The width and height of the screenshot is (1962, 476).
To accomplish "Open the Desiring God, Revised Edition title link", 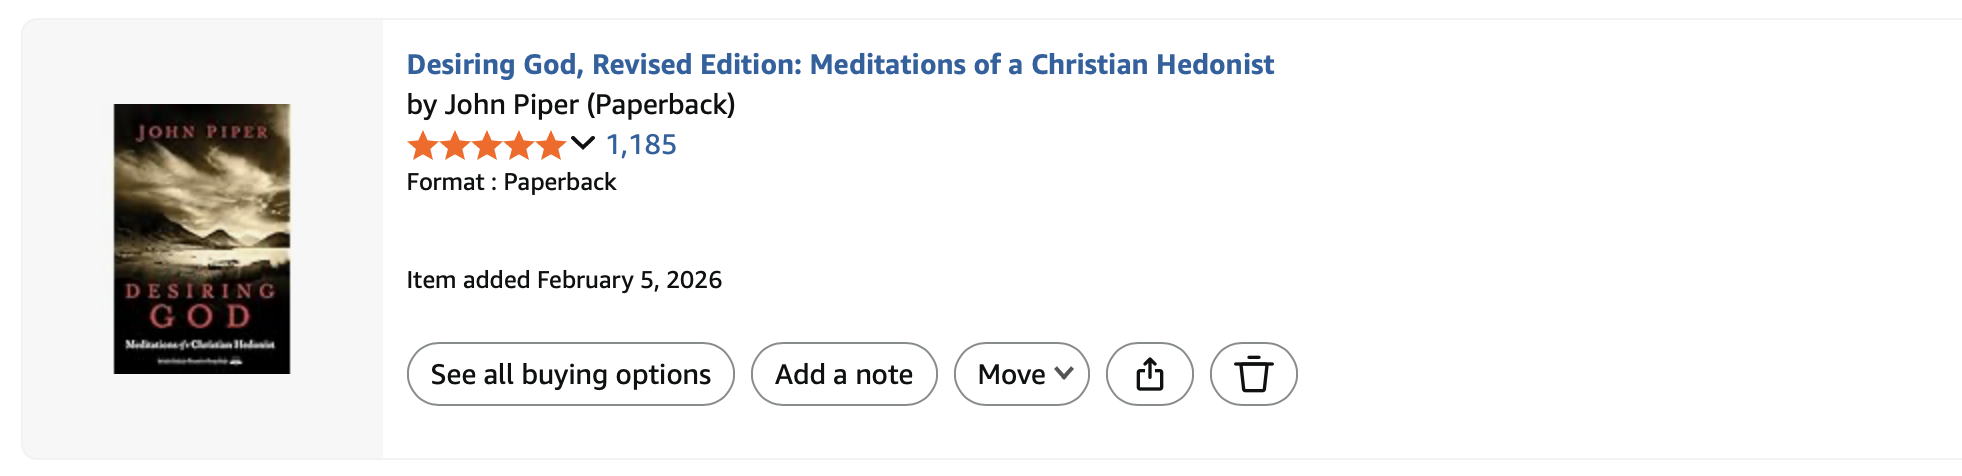I will [x=840, y=64].
